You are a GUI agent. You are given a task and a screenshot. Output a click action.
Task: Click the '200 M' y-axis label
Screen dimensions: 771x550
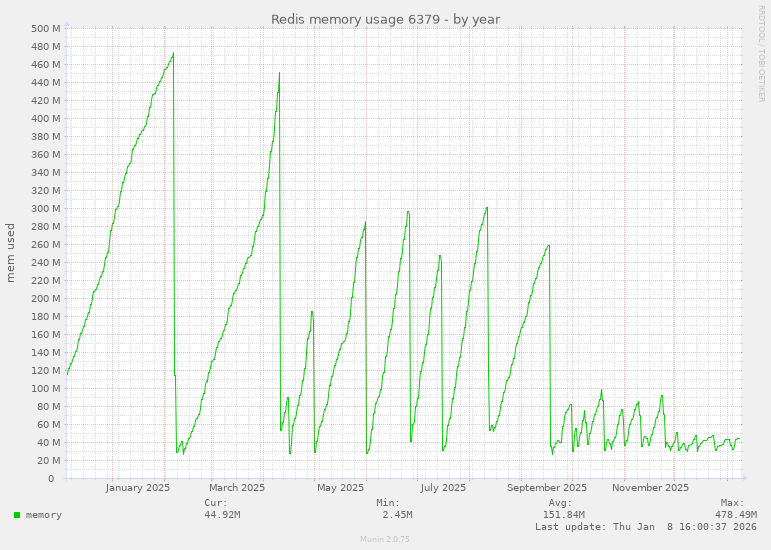pos(46,298)
